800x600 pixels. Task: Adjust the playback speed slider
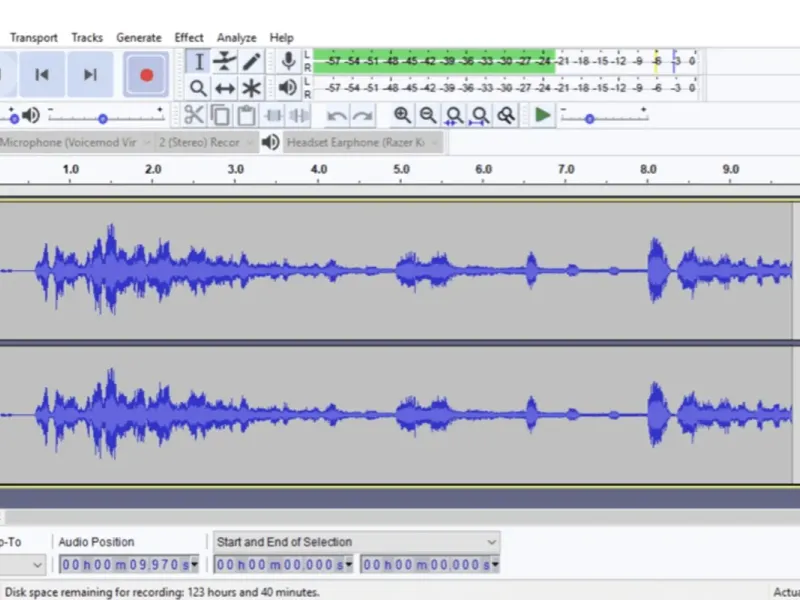(604, 118)
